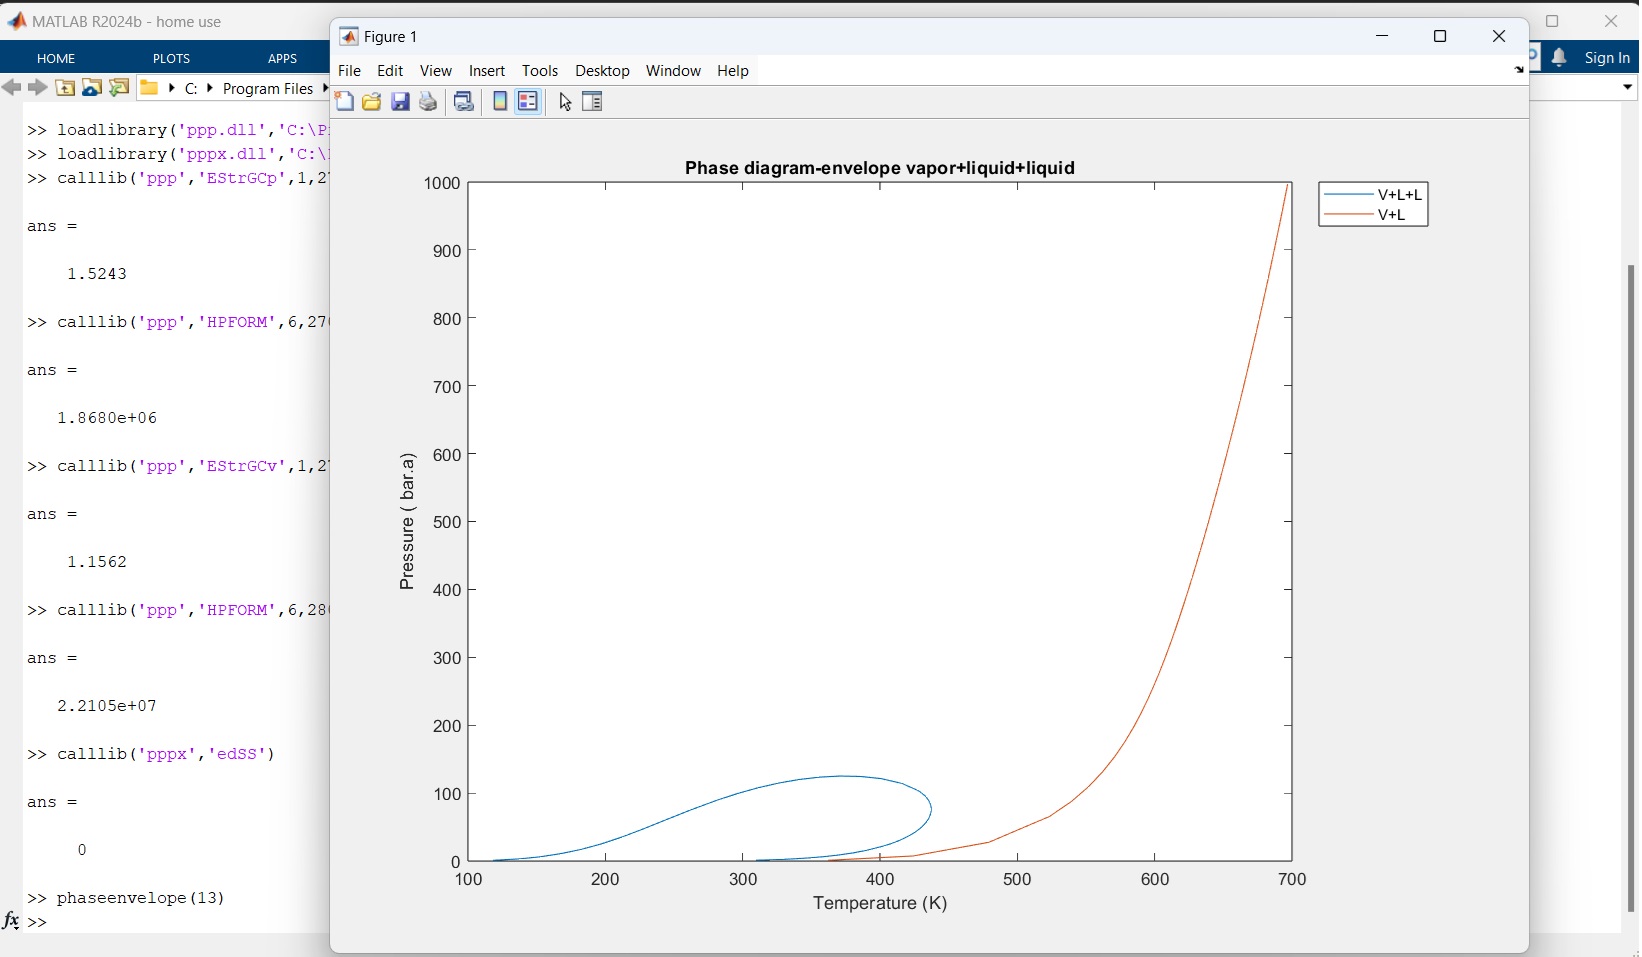The height and width of the screenshot is (957, 1642).
Task: Click the Open File folder icon in Figure toolbar
Action: (372, 101)
